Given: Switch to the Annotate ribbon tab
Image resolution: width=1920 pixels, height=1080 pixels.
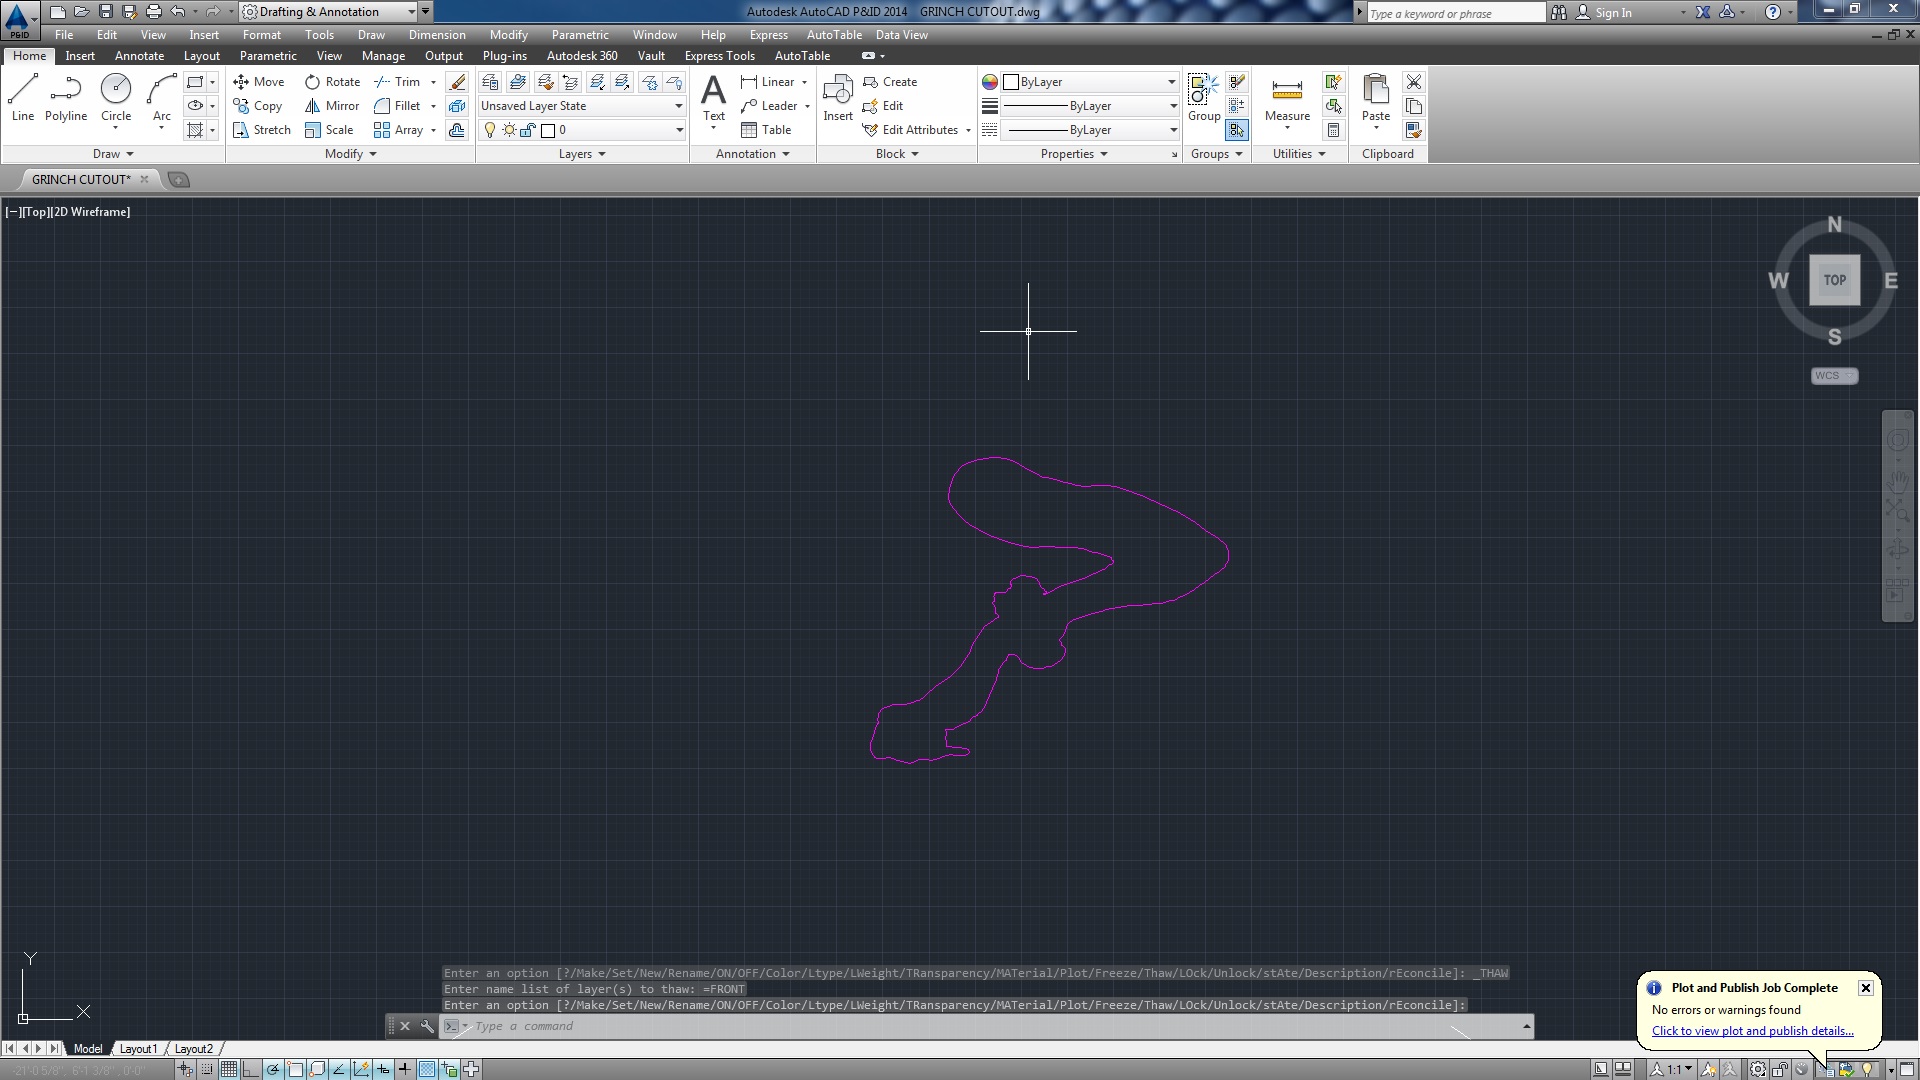Looking at the screenshot, I should [x=139, y=56].
